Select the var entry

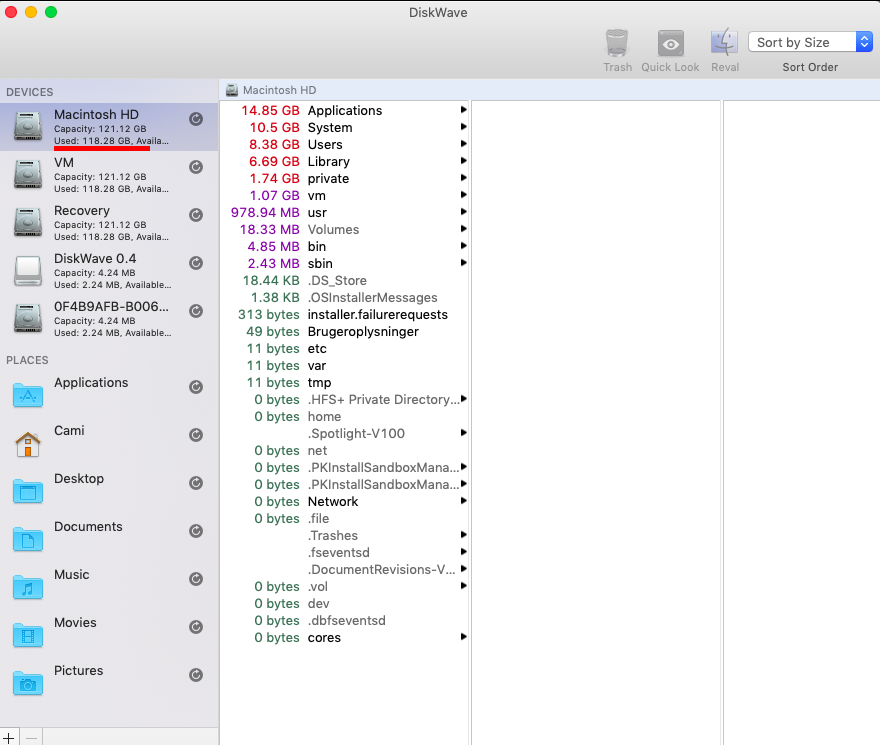345,365
